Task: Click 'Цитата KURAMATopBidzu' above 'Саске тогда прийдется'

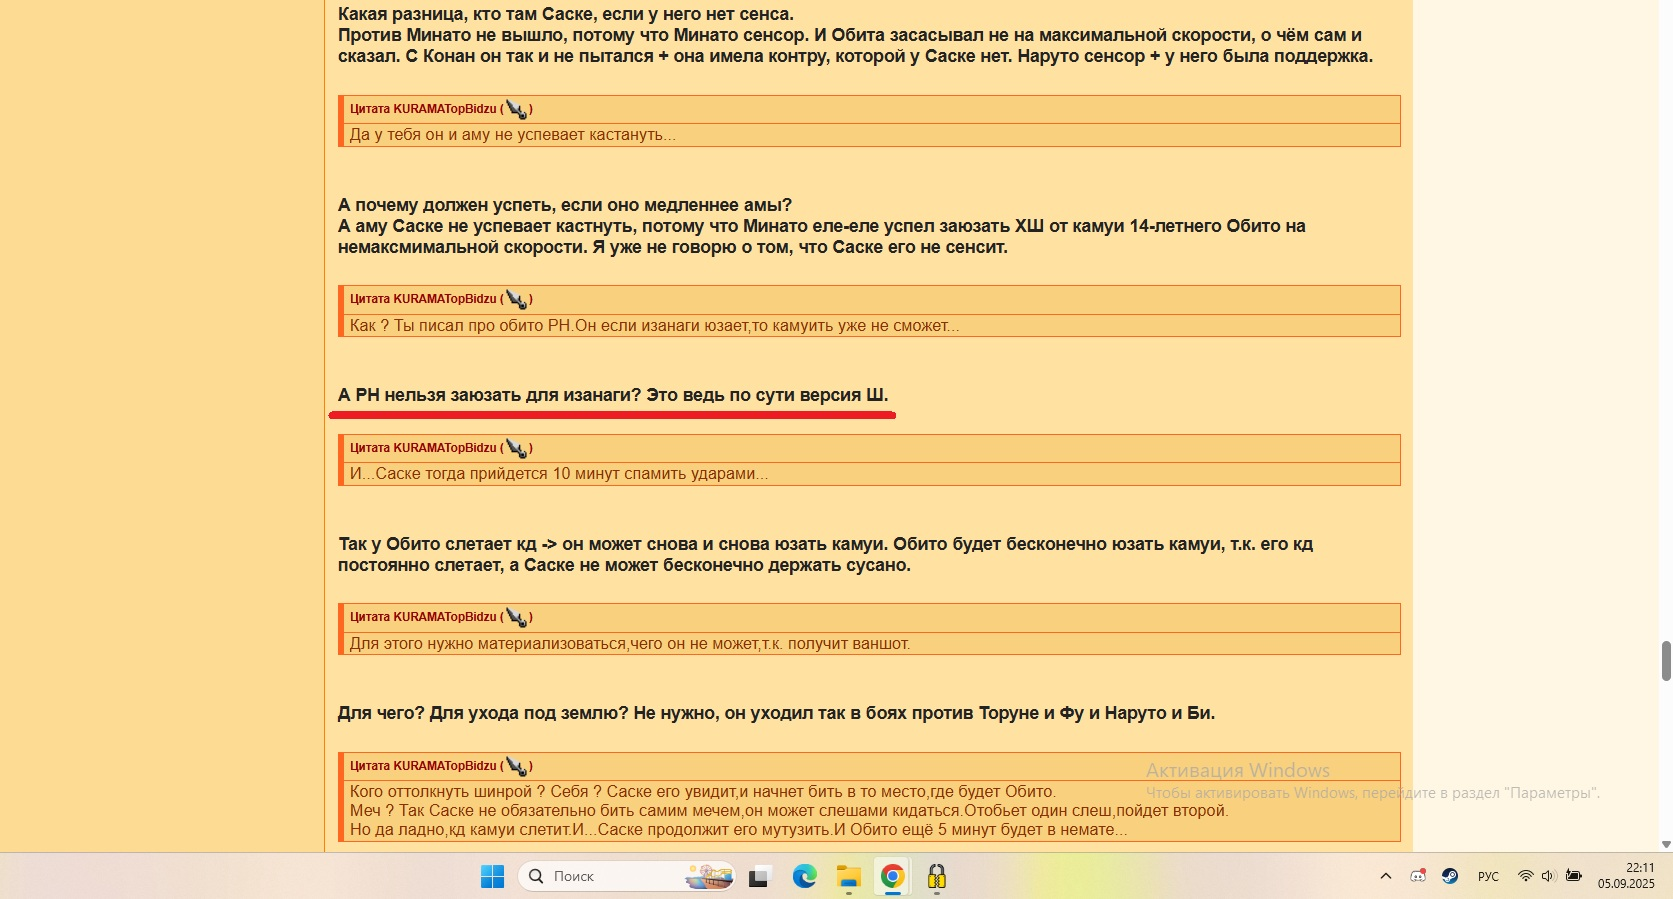Action: 423,448
